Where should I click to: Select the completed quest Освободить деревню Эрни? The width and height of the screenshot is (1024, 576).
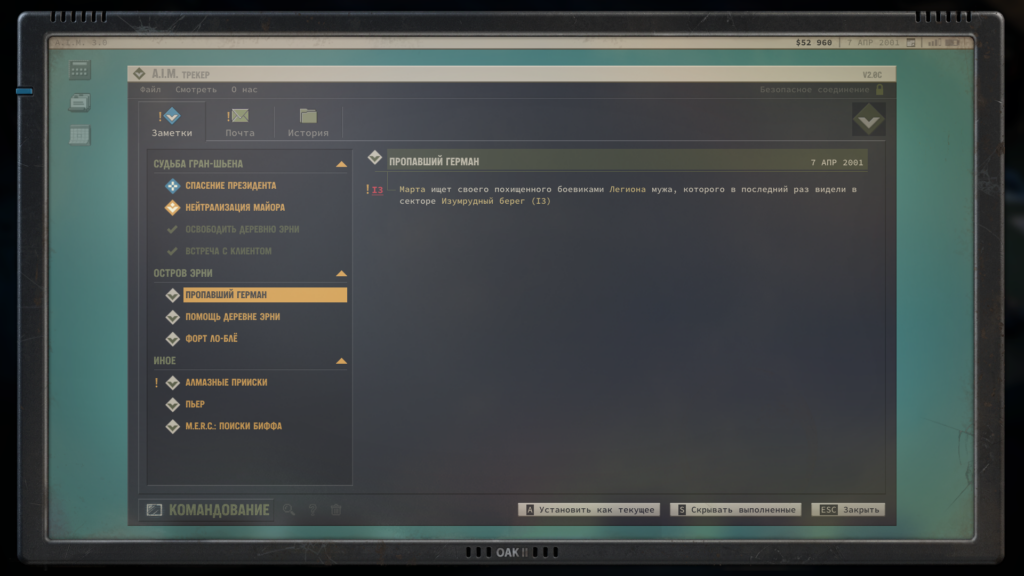241,230
